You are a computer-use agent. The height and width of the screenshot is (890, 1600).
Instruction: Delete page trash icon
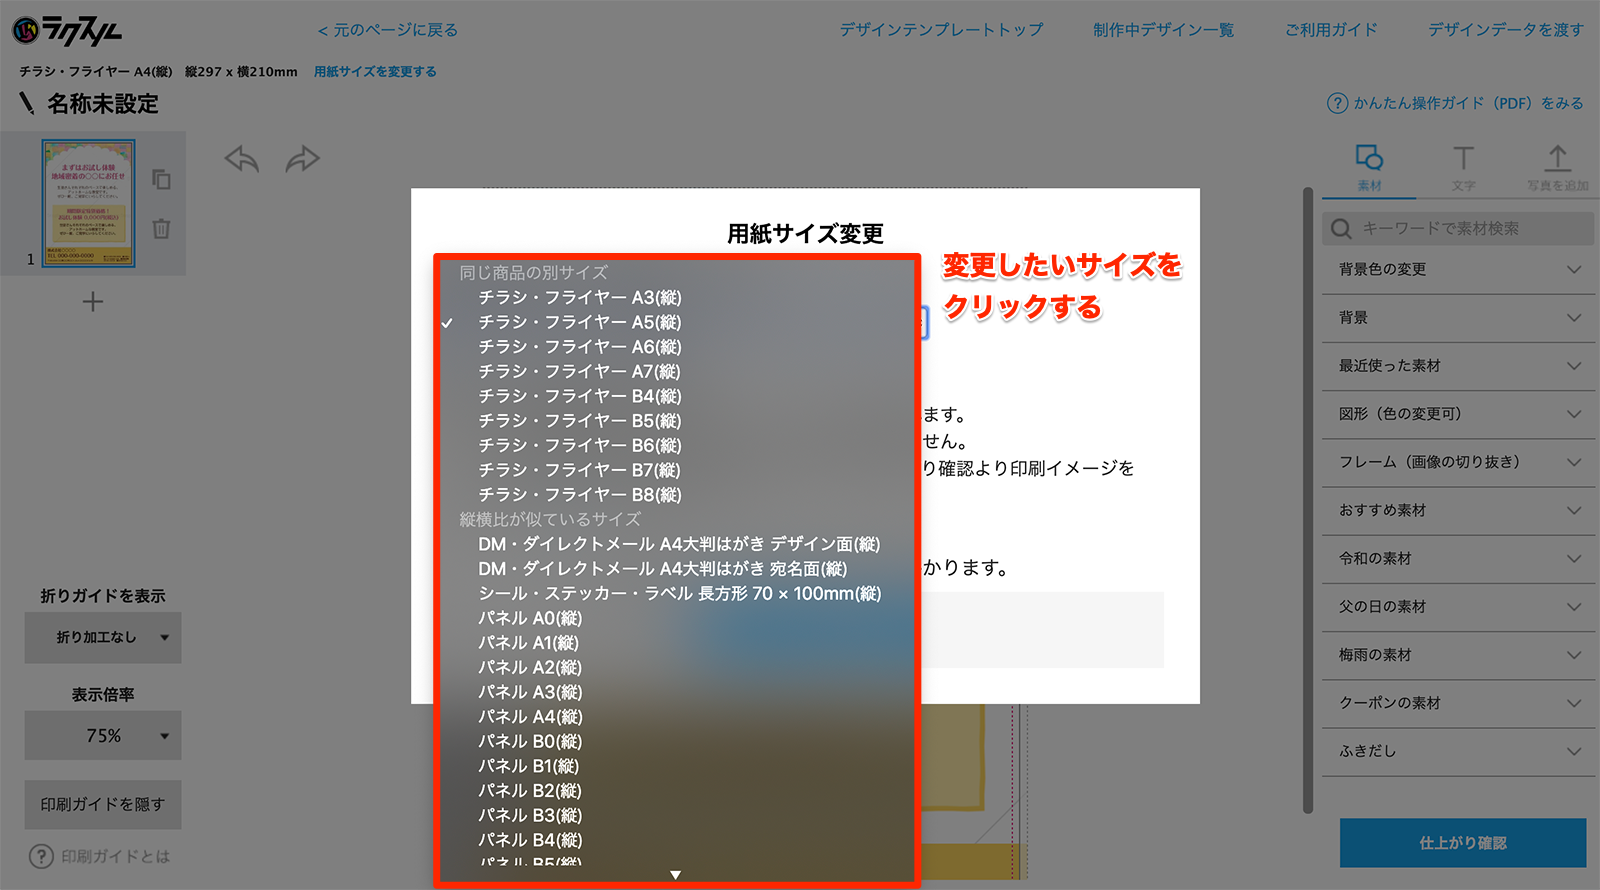(x=161, y=228)
